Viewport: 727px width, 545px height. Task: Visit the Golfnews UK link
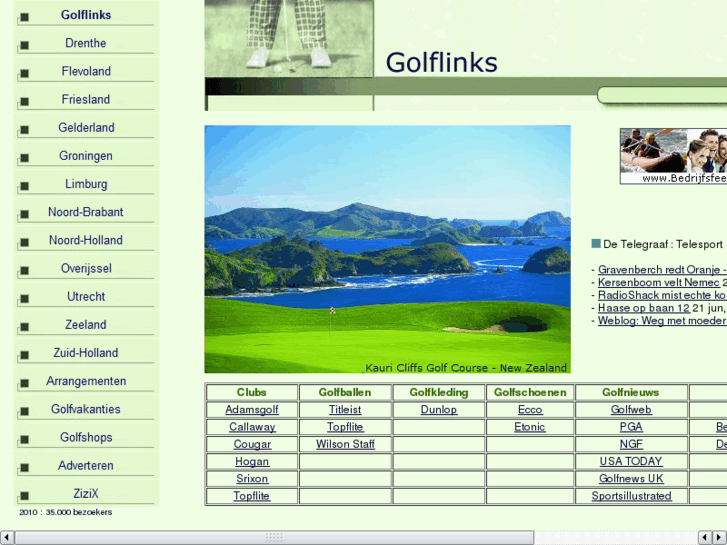[x=631, y=479]
